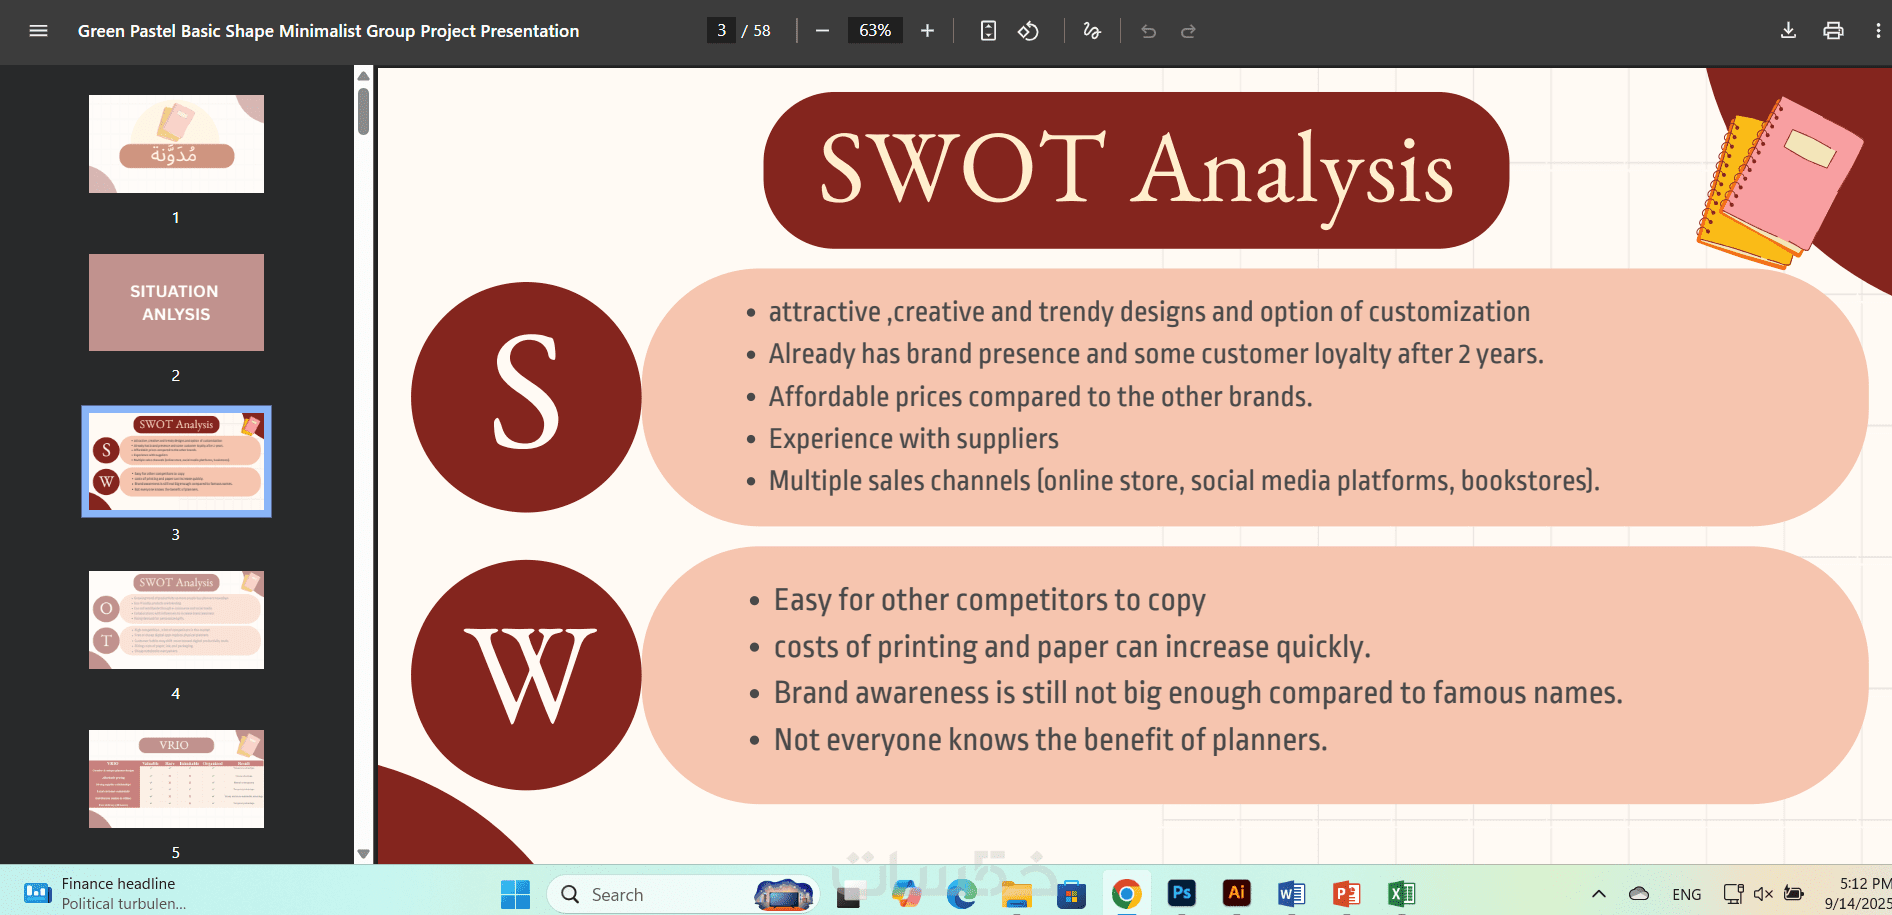Click the 'Already has brand presence' bullet

1156,354
